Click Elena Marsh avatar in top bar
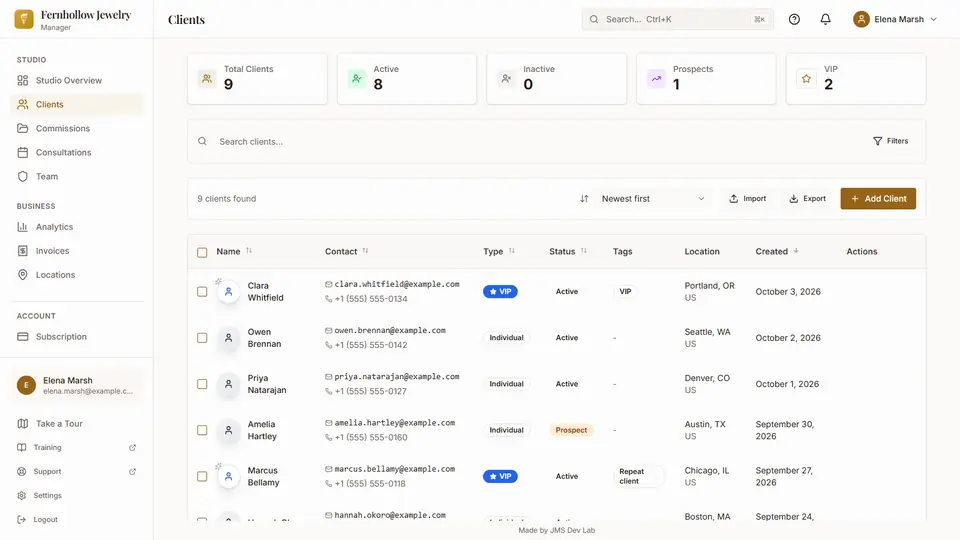960x540 pixels. click(x=861, y=19)
